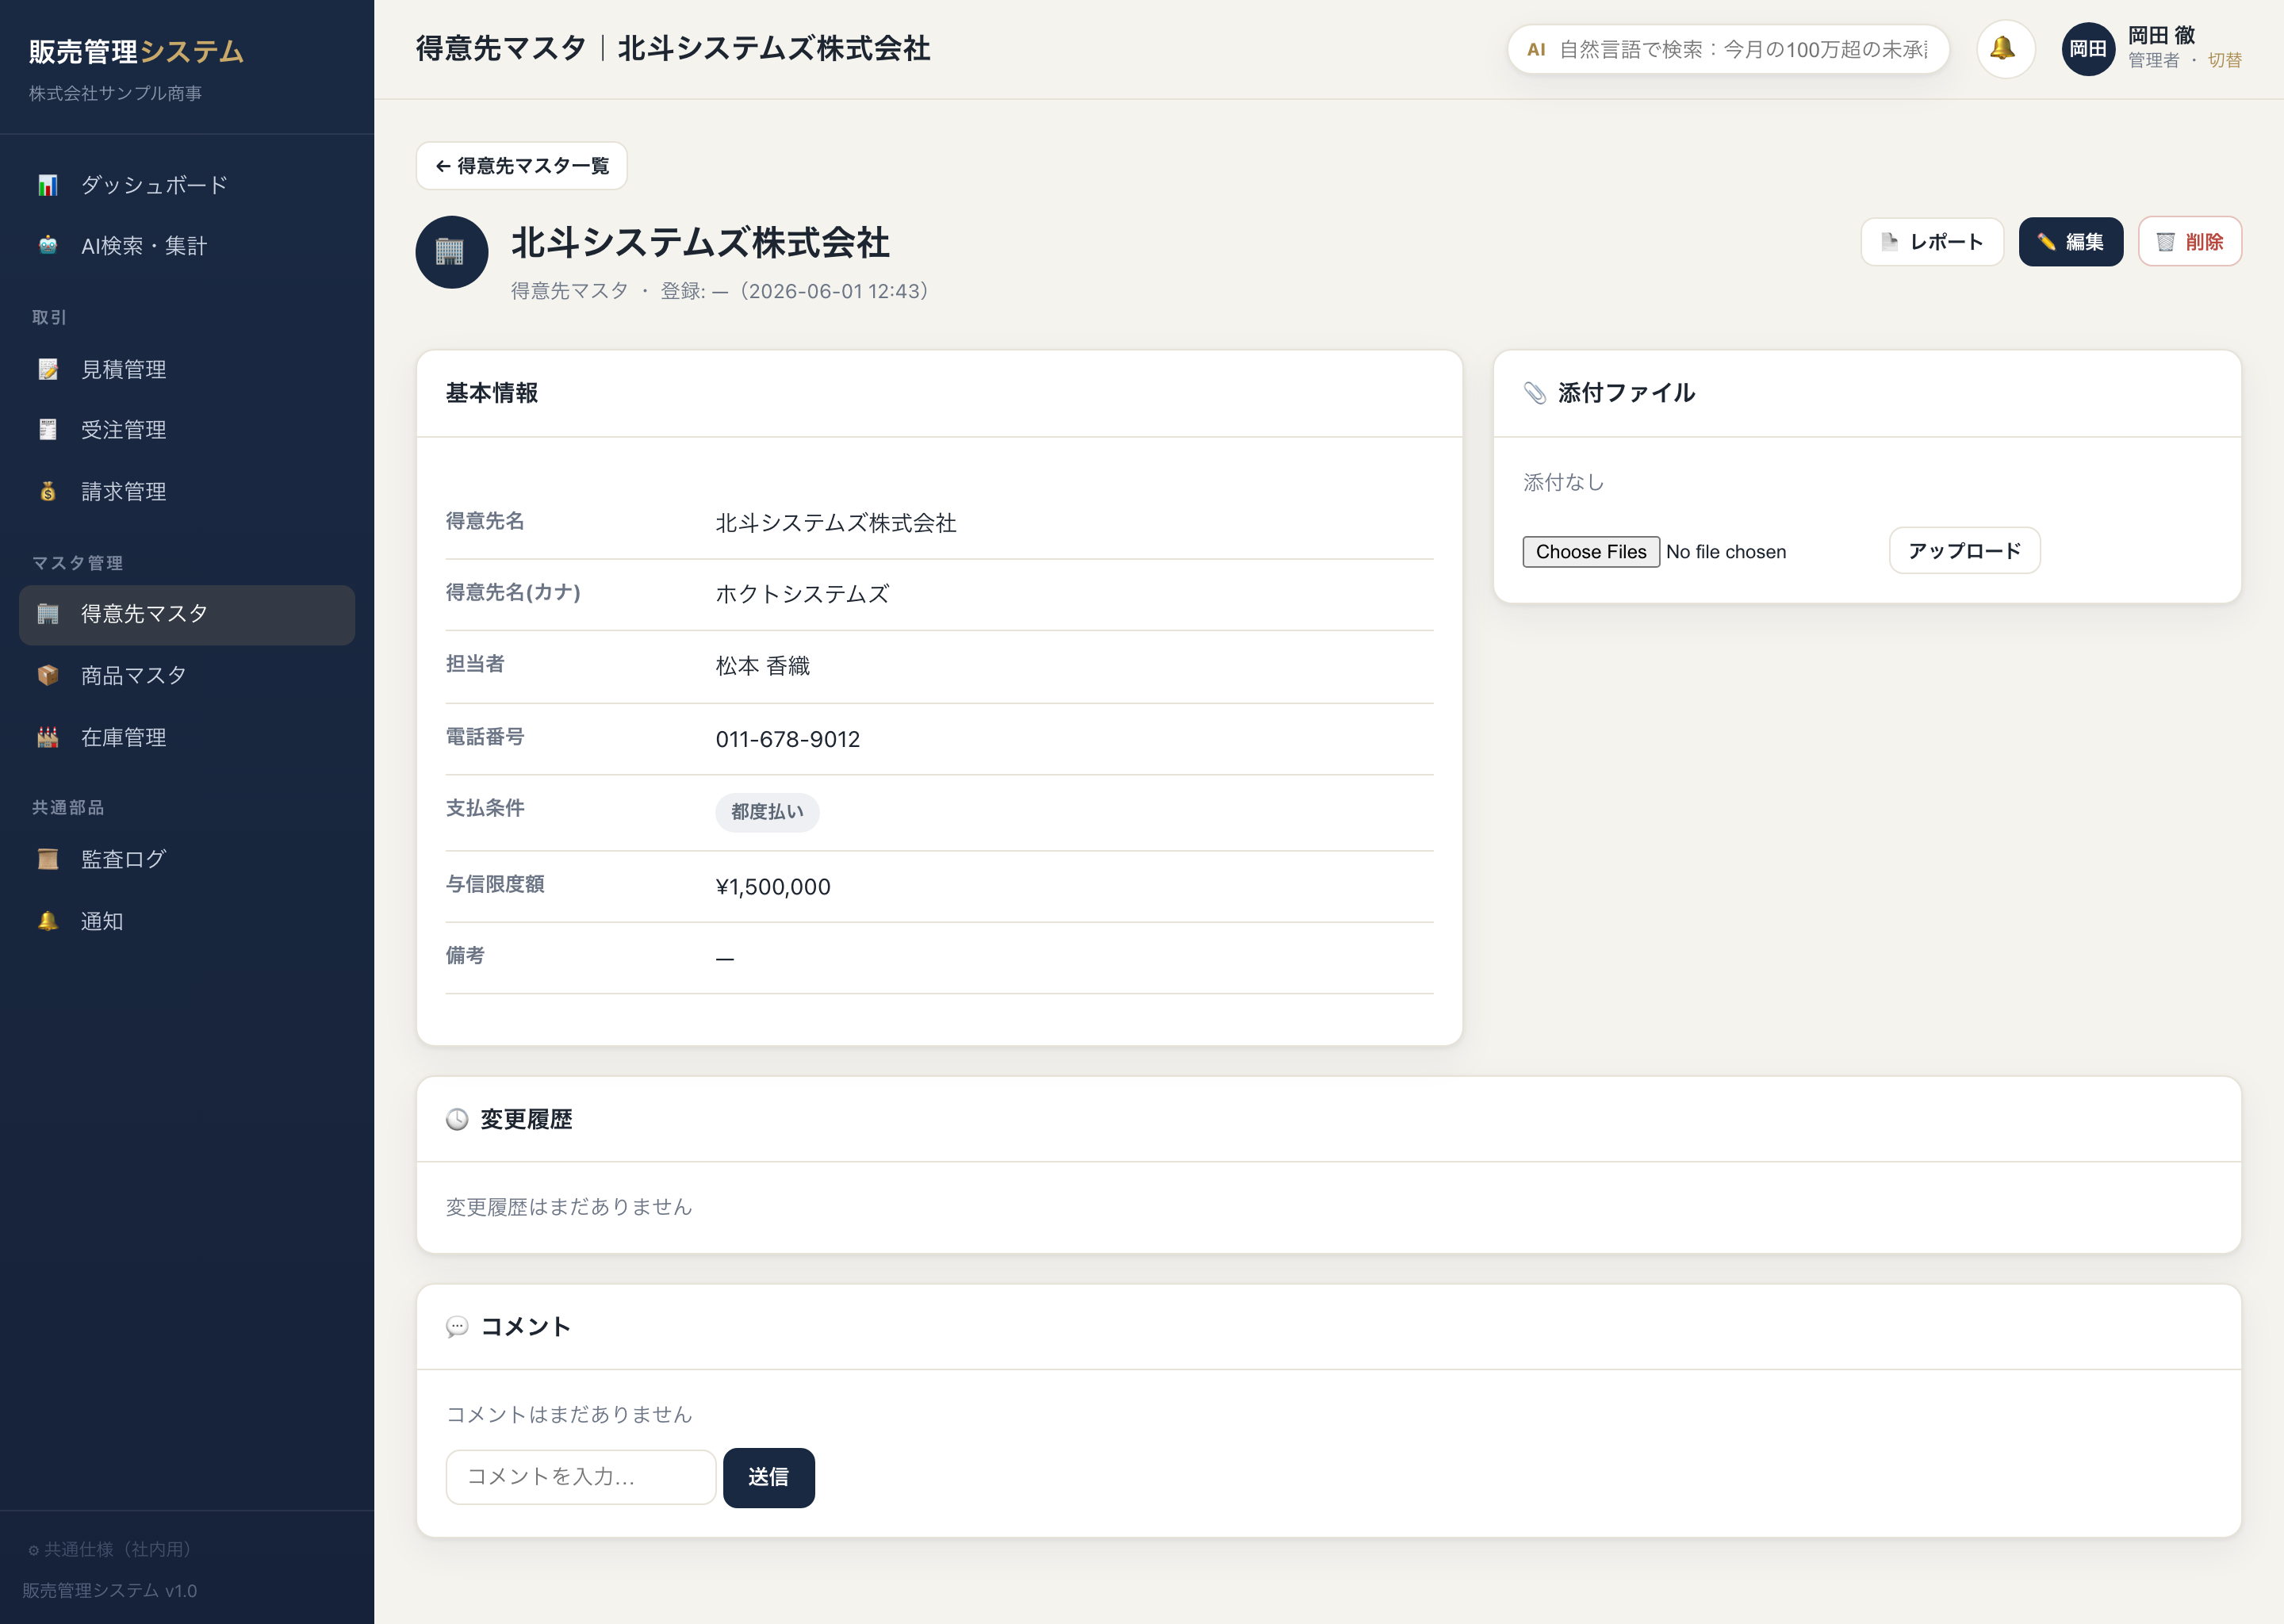Navigate to 受注管理
Image resolution: width=2284 pixels, height=1624 pixels.
click(187, 430)
